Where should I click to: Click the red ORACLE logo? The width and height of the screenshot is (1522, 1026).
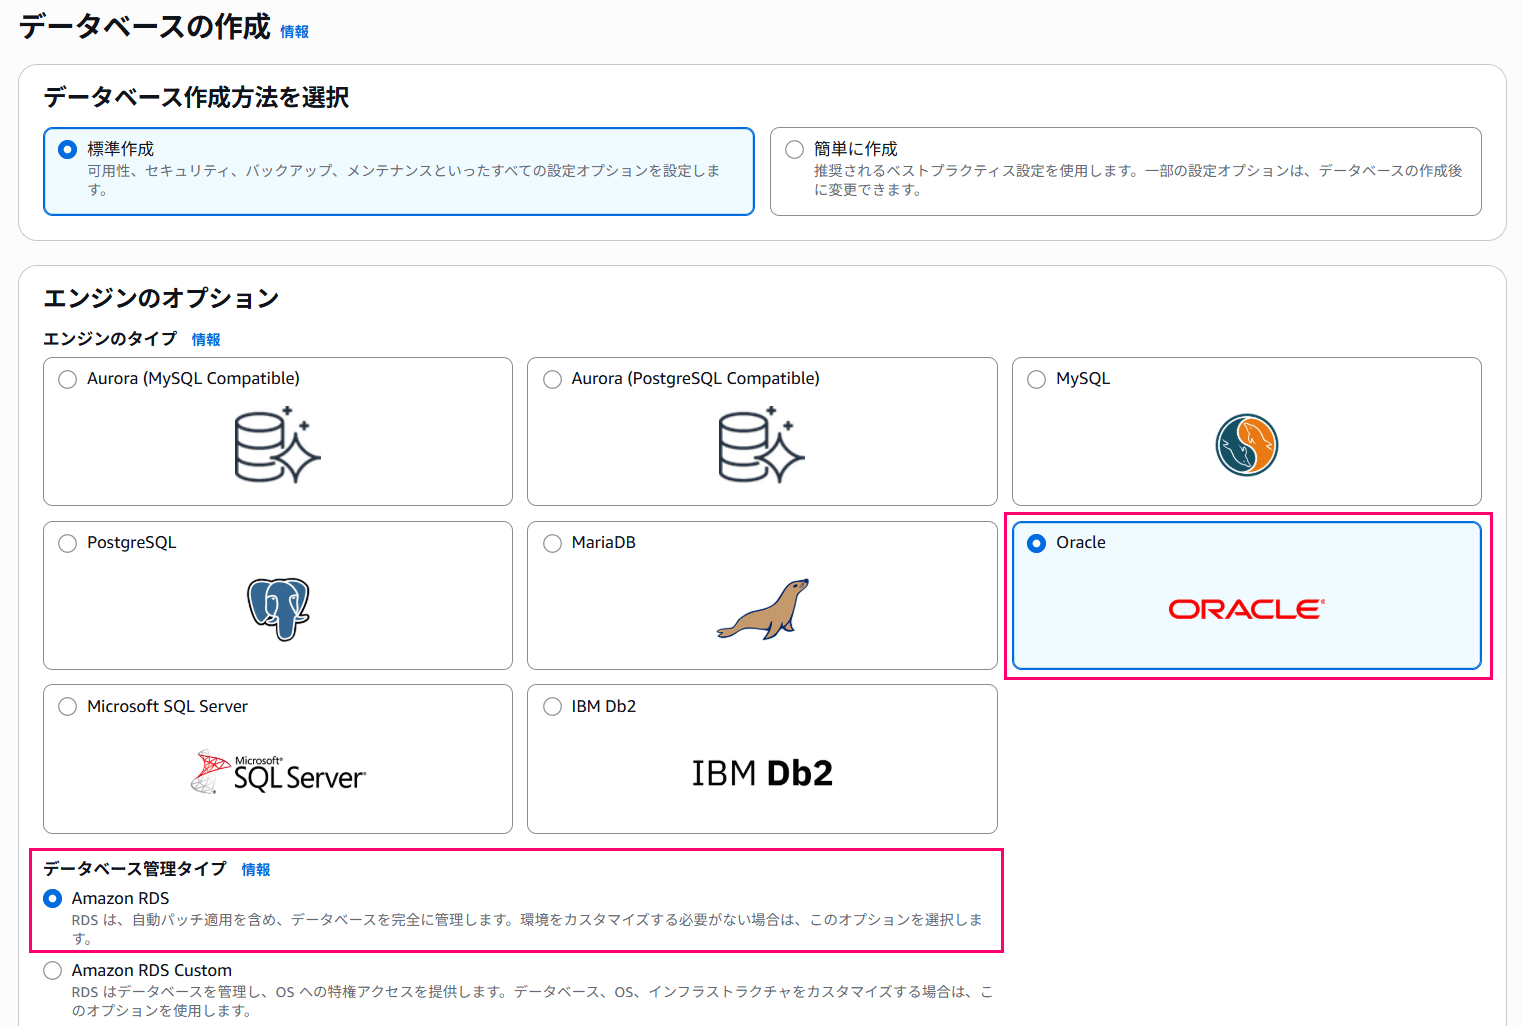click(1247, 609)
